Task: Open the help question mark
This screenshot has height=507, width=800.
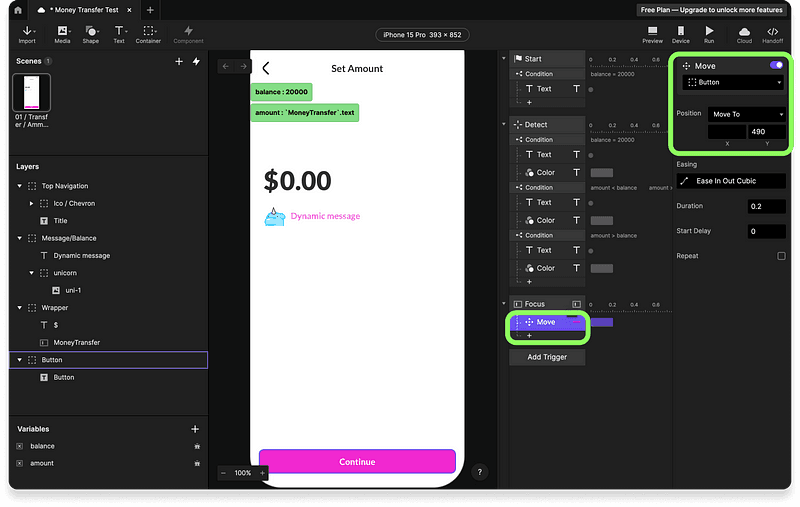Action: point(480,472)
